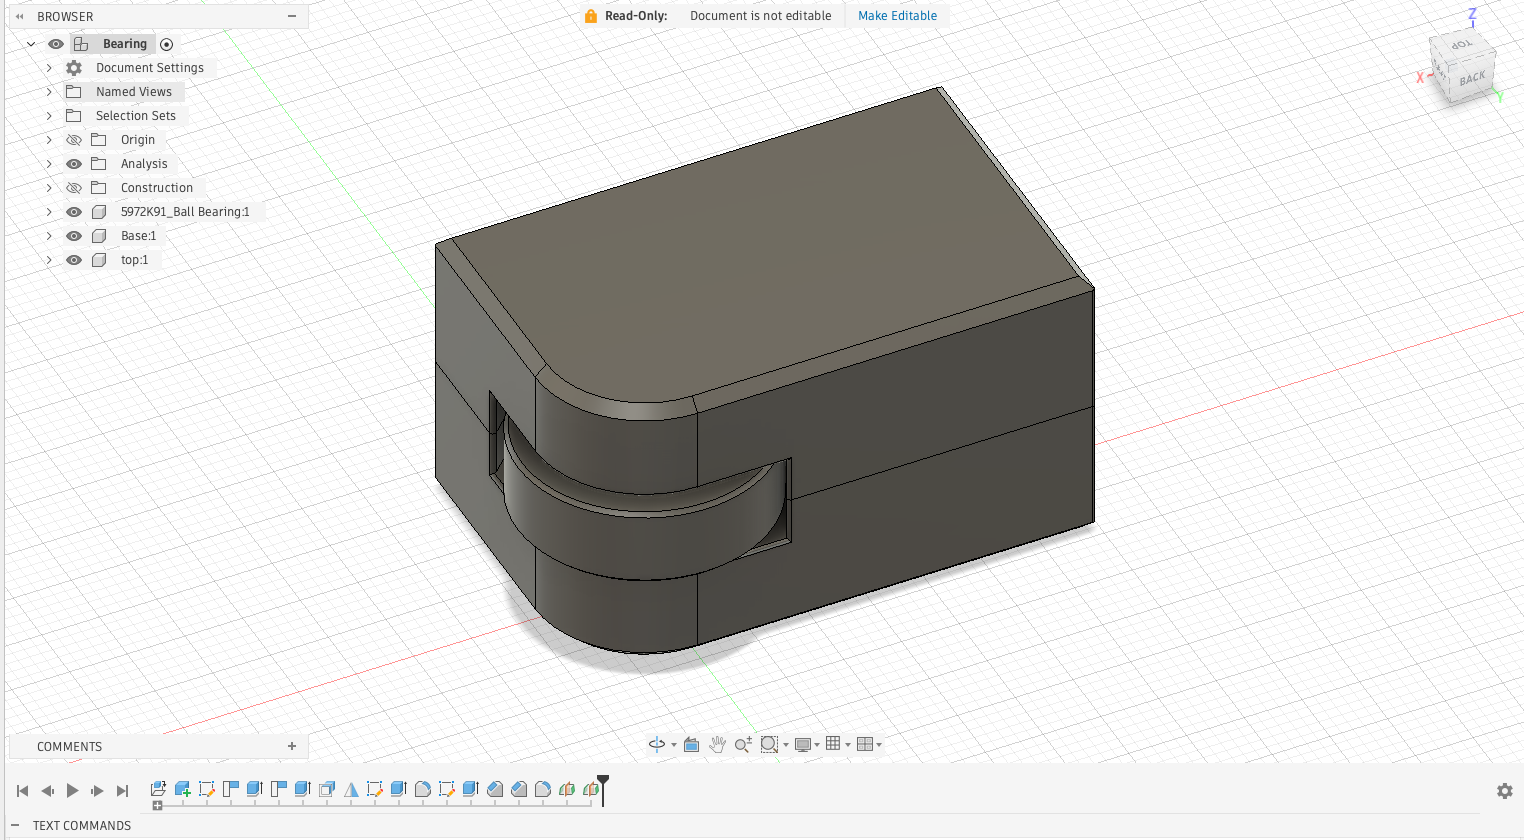Choose the Zoom magnifier tool
The image size is (1524, 840).
[743, 744]
